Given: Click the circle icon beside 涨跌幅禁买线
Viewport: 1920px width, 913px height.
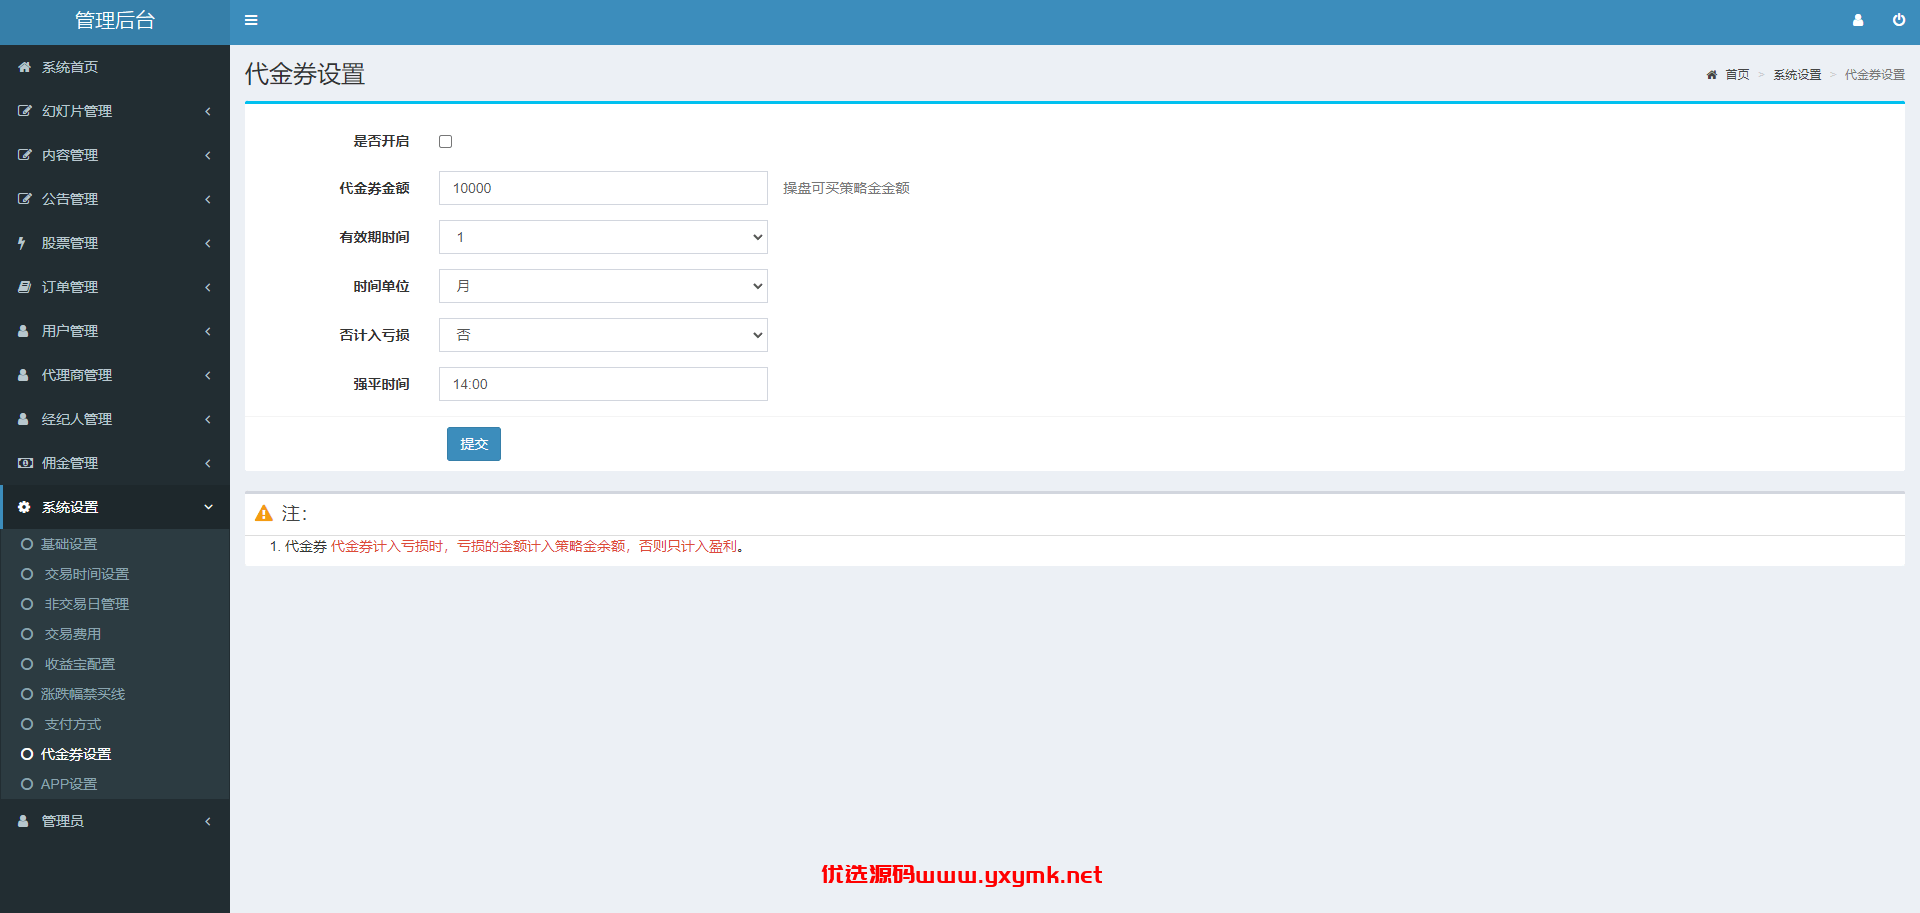Looking at the screenshot, I should point(27,694).
